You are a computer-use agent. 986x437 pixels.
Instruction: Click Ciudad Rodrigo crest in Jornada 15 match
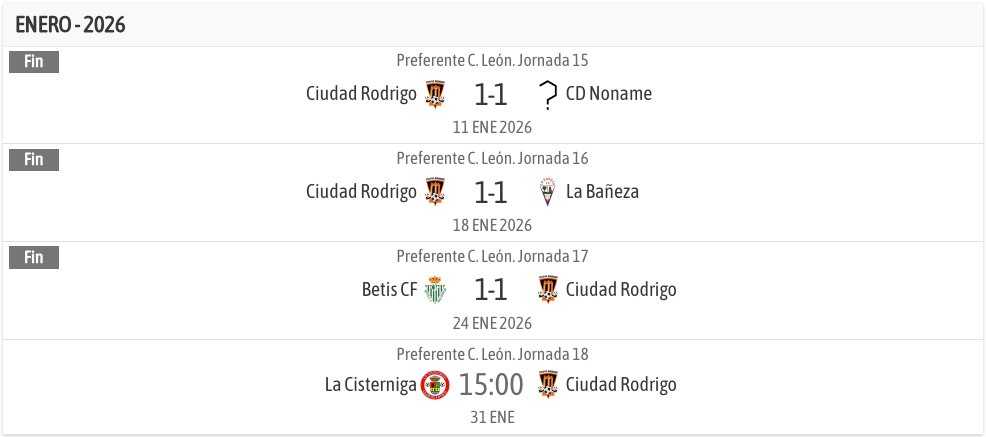point(434,94)
